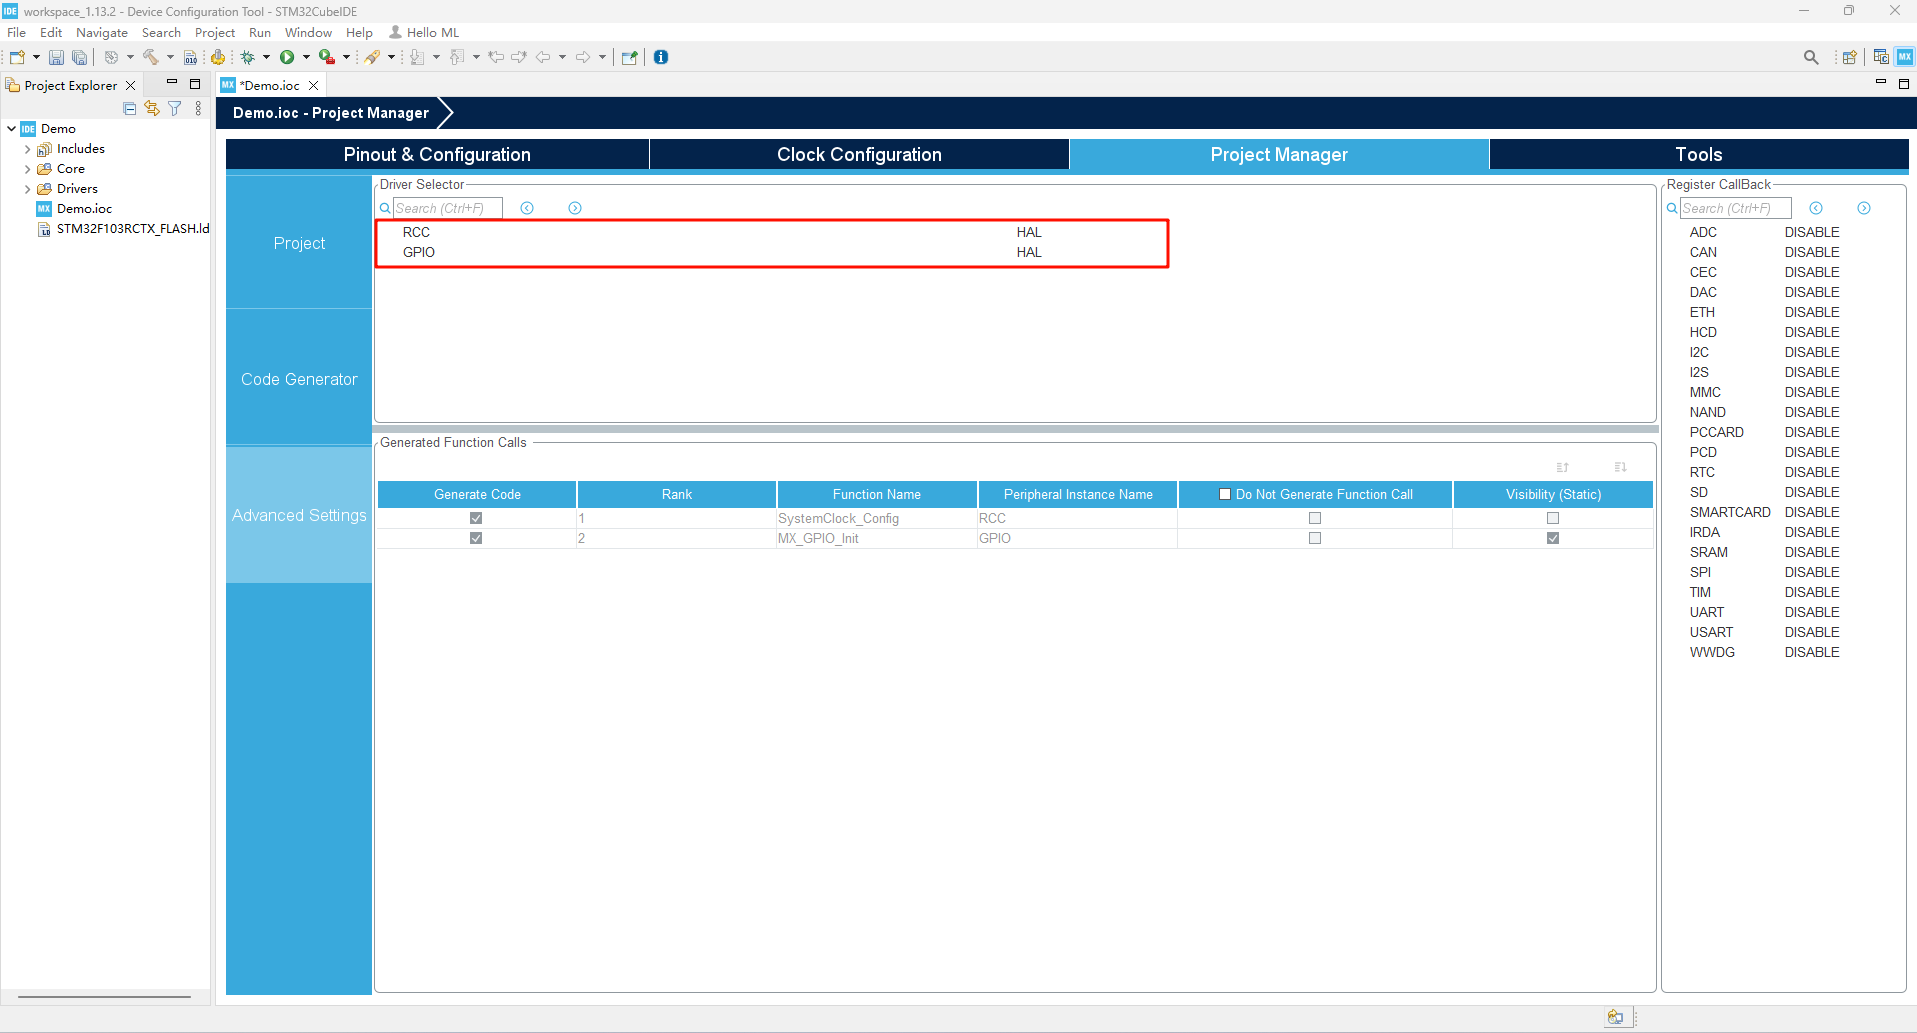
Task: Click the Demo.ioc - Project Manager breadcrumb
Action: tap(331, 113)
